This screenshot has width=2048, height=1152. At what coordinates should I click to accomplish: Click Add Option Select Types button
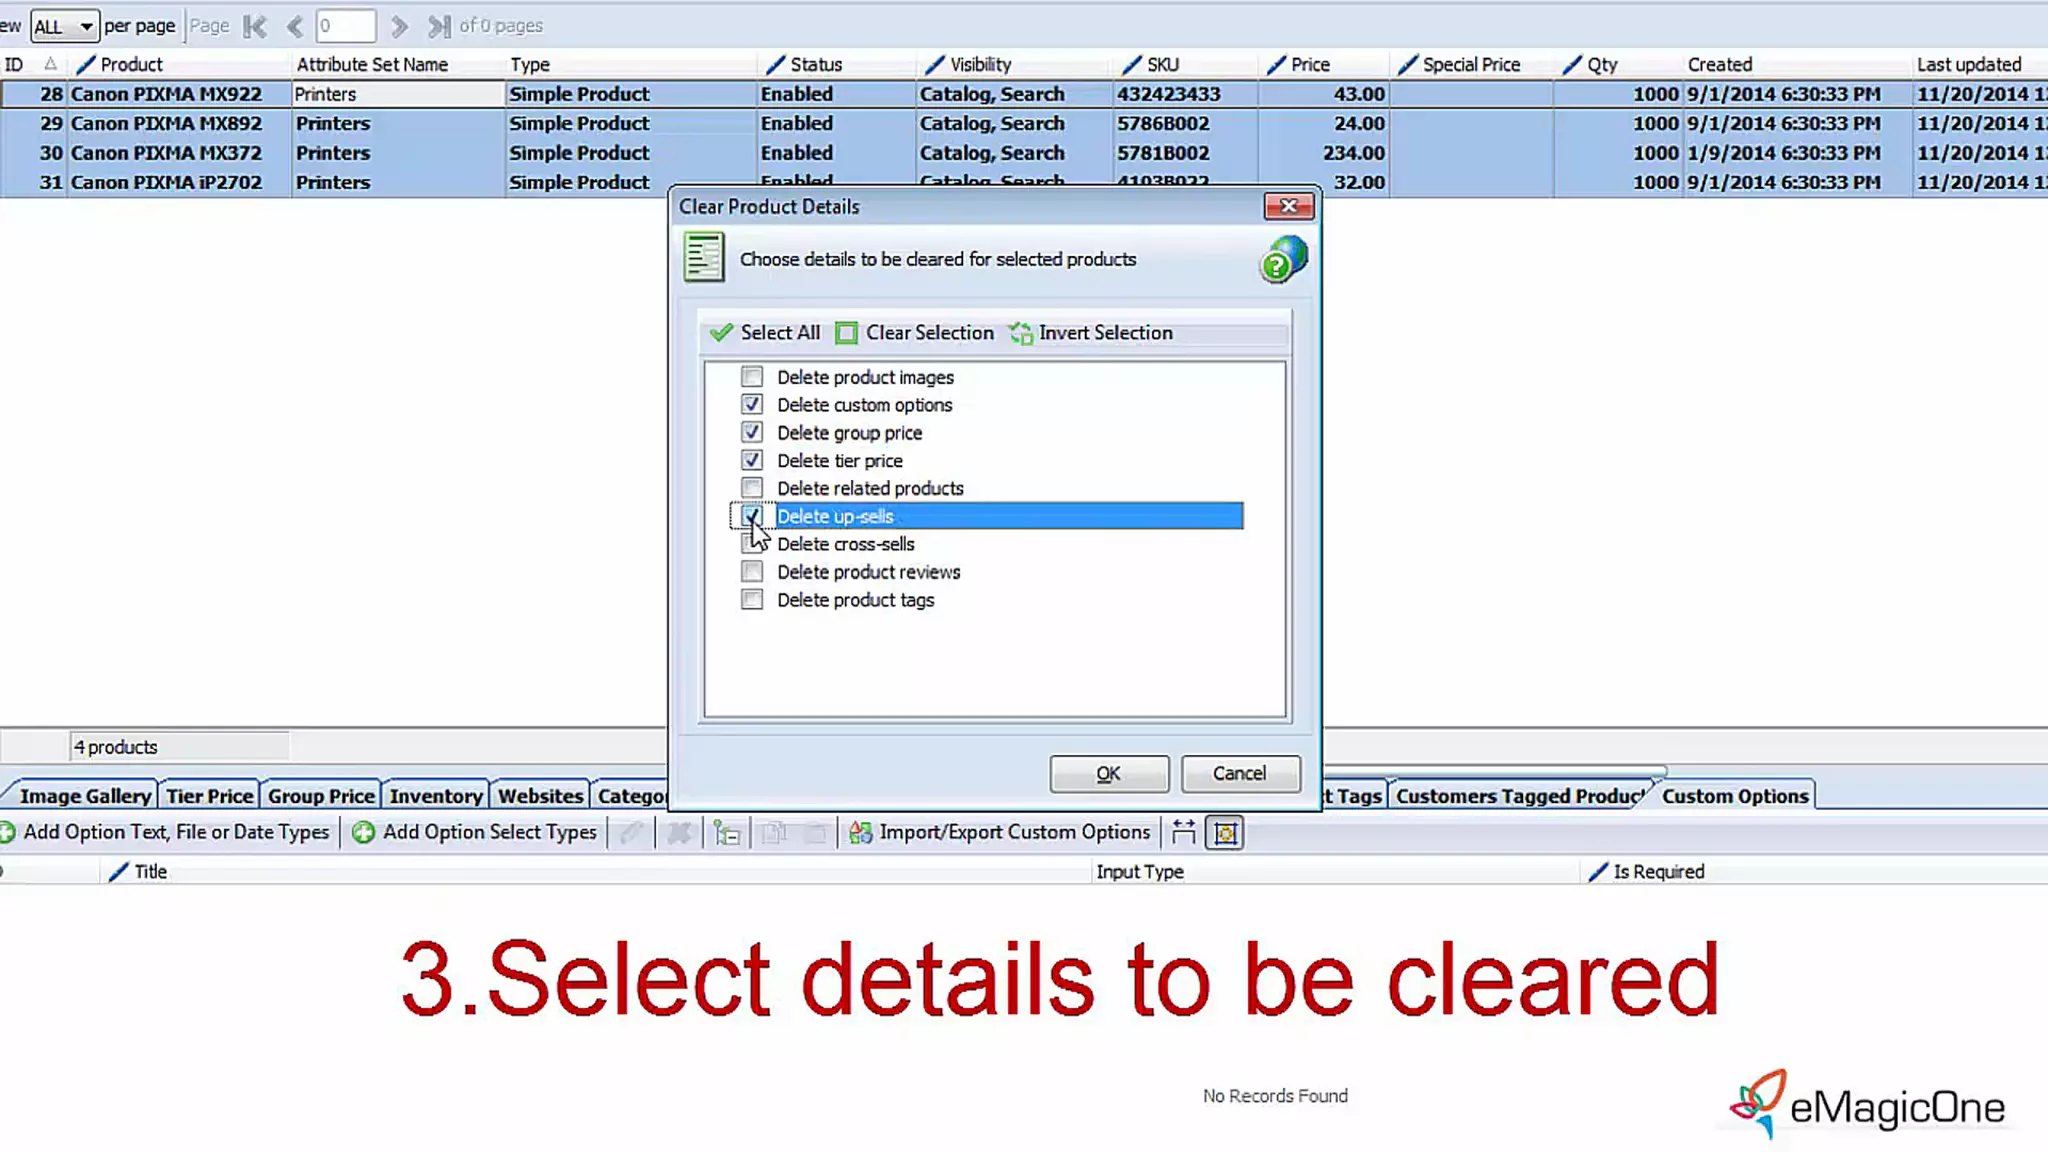[475, 832]
